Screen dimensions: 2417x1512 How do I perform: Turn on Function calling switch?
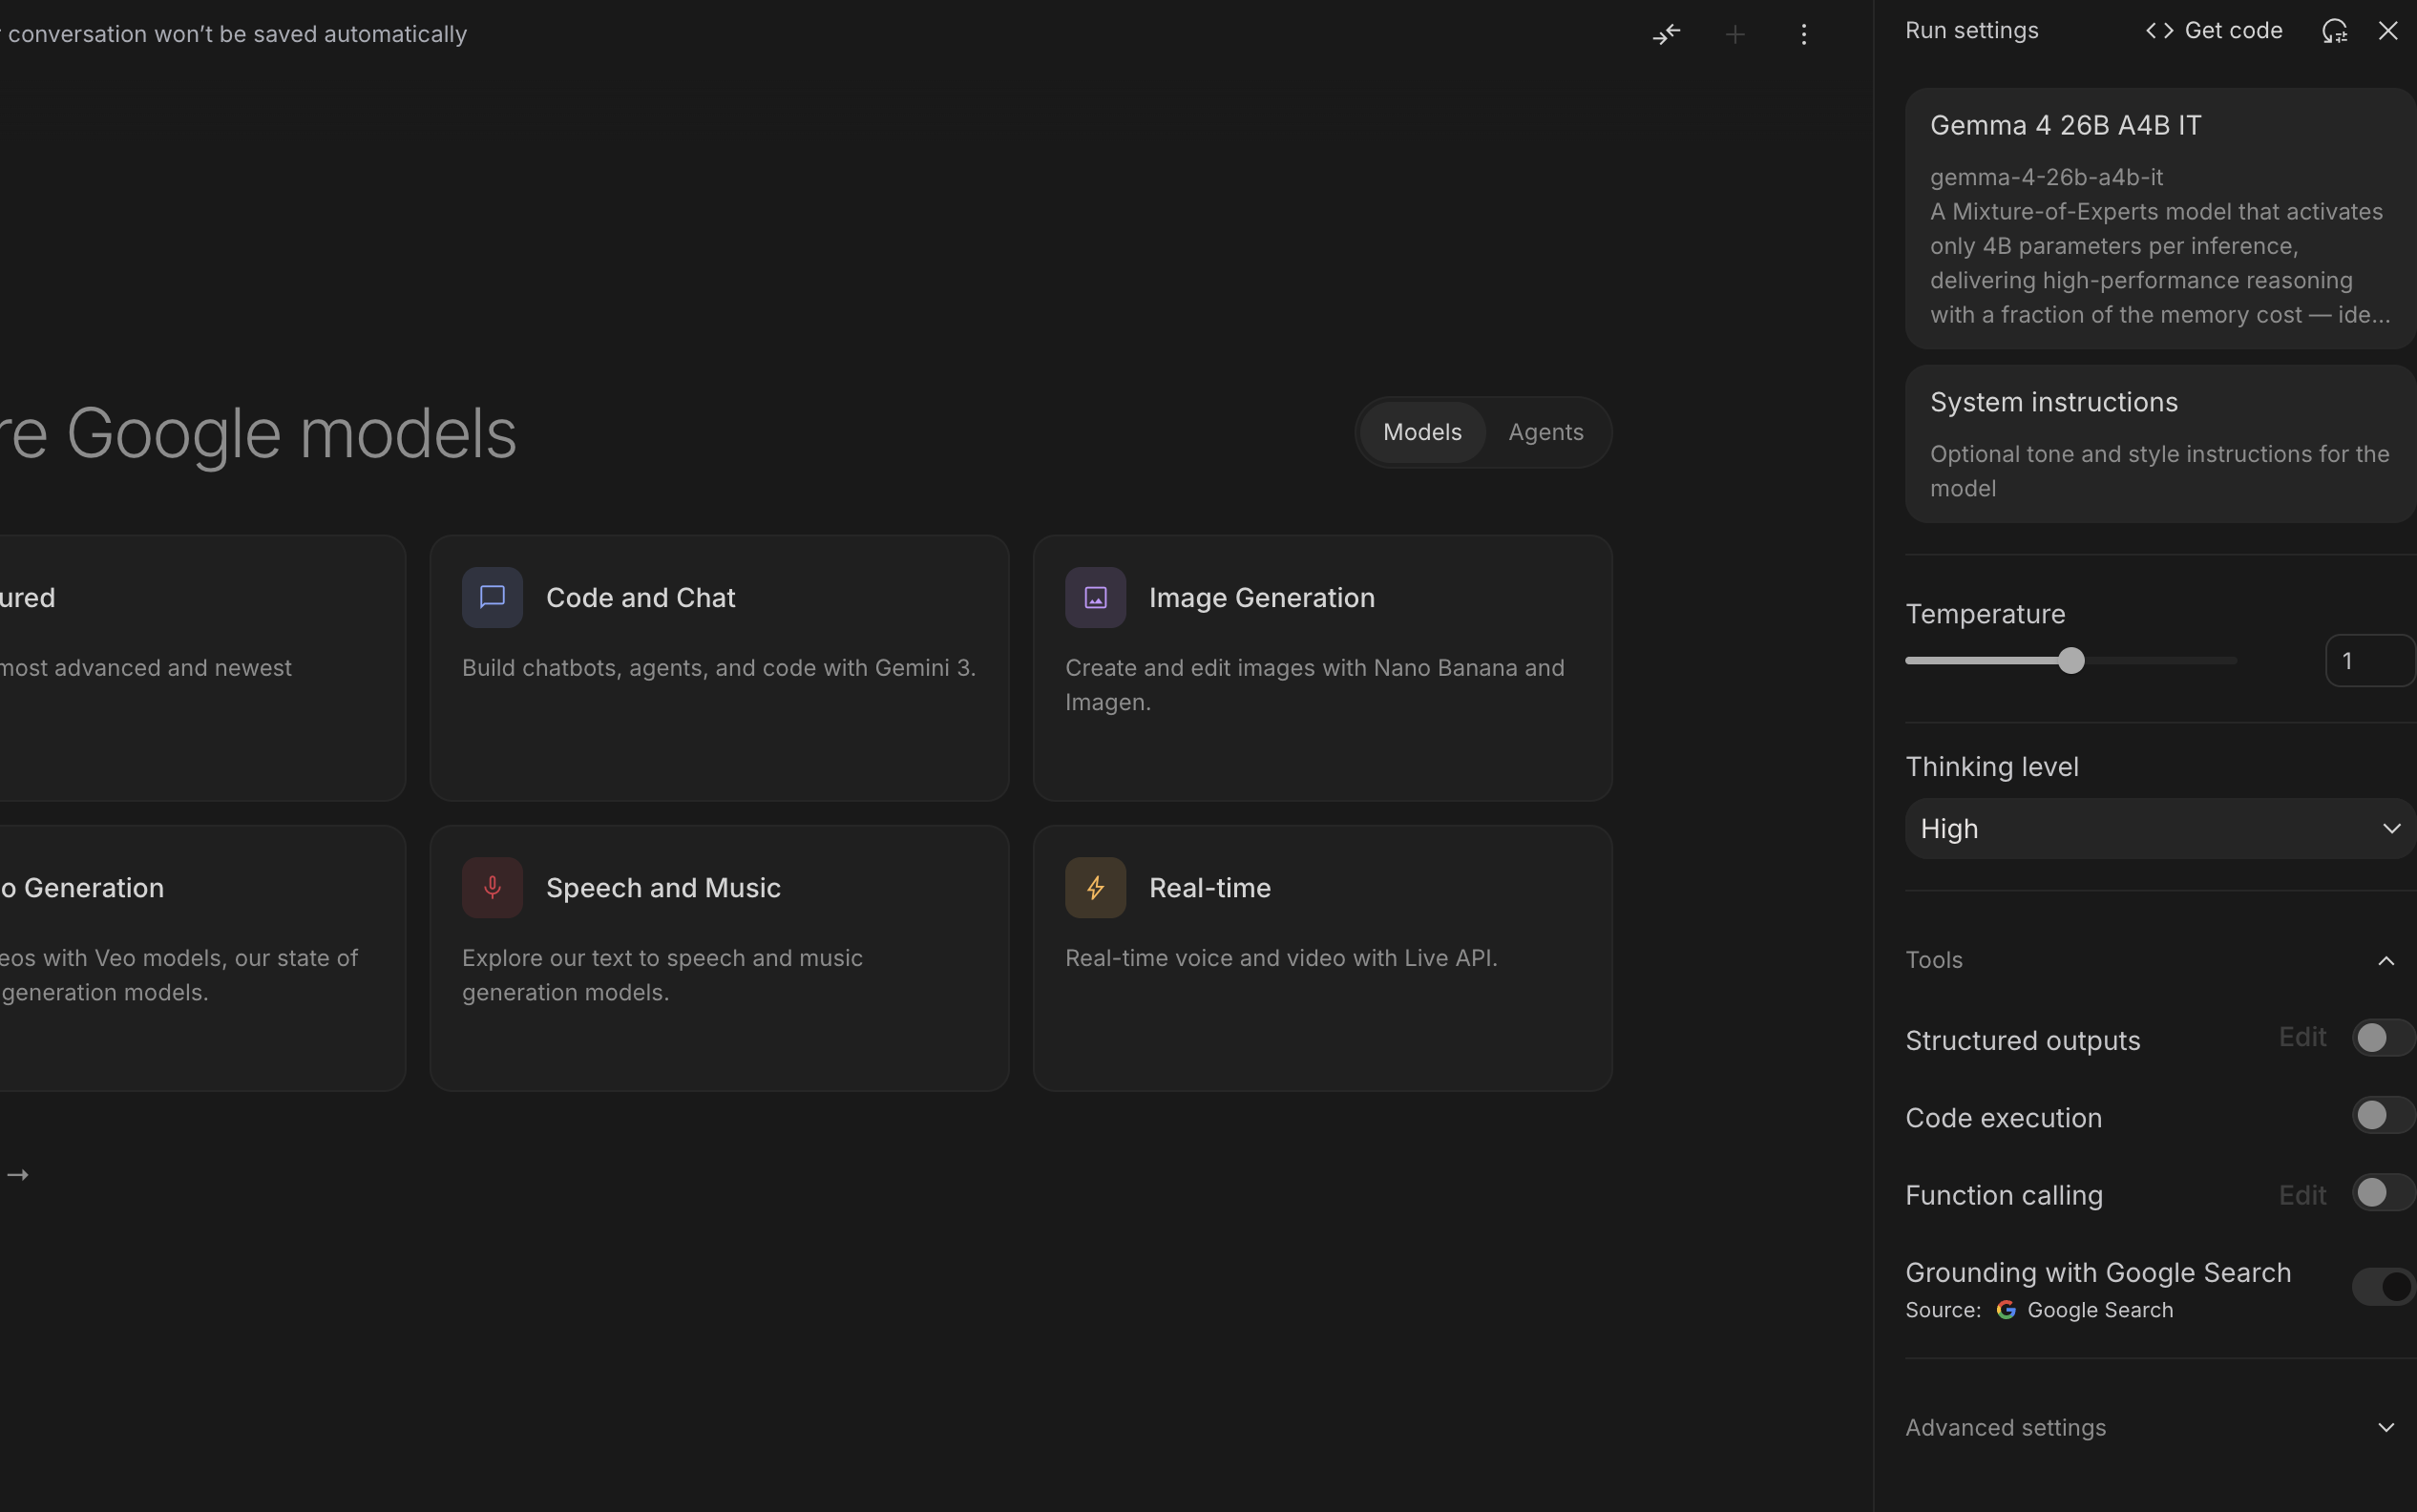pyautogui.click(x=2383, y=1192)
